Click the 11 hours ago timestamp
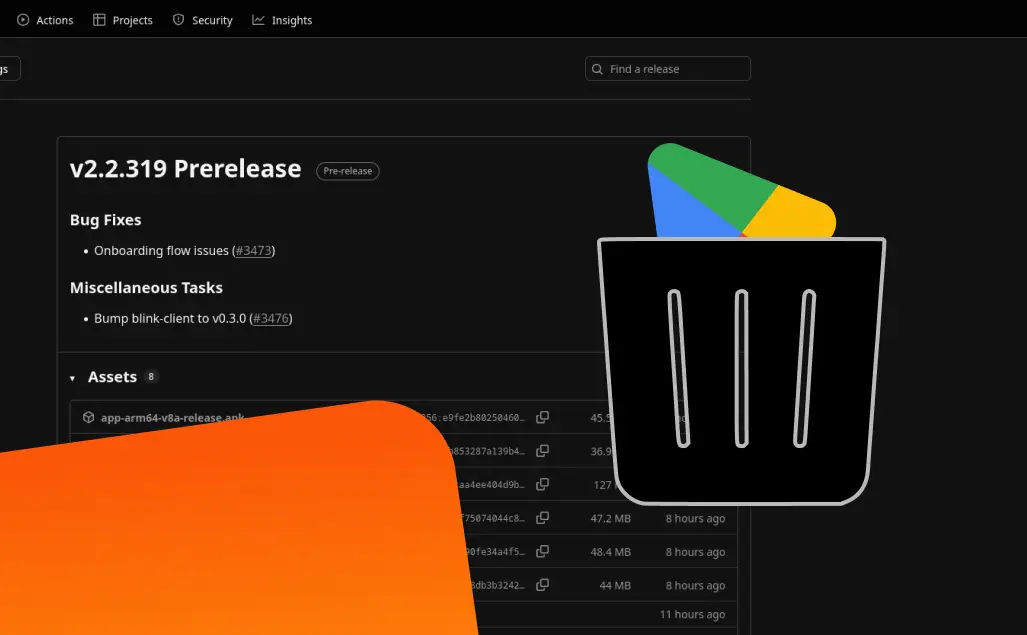1027x635 pixels. 692,615
